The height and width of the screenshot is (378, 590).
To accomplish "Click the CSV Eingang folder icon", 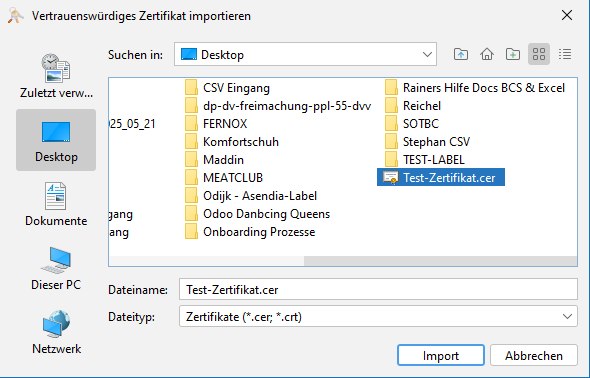I will click(191, 88).
